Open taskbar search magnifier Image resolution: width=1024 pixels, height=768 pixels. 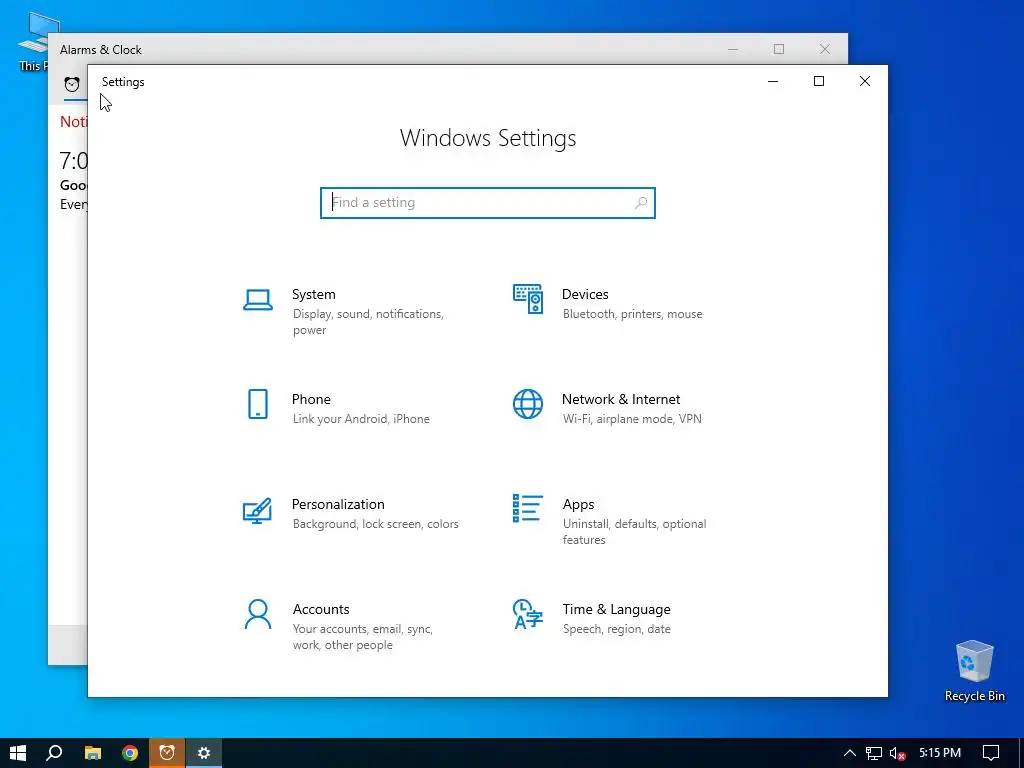(x=54, y=753)
